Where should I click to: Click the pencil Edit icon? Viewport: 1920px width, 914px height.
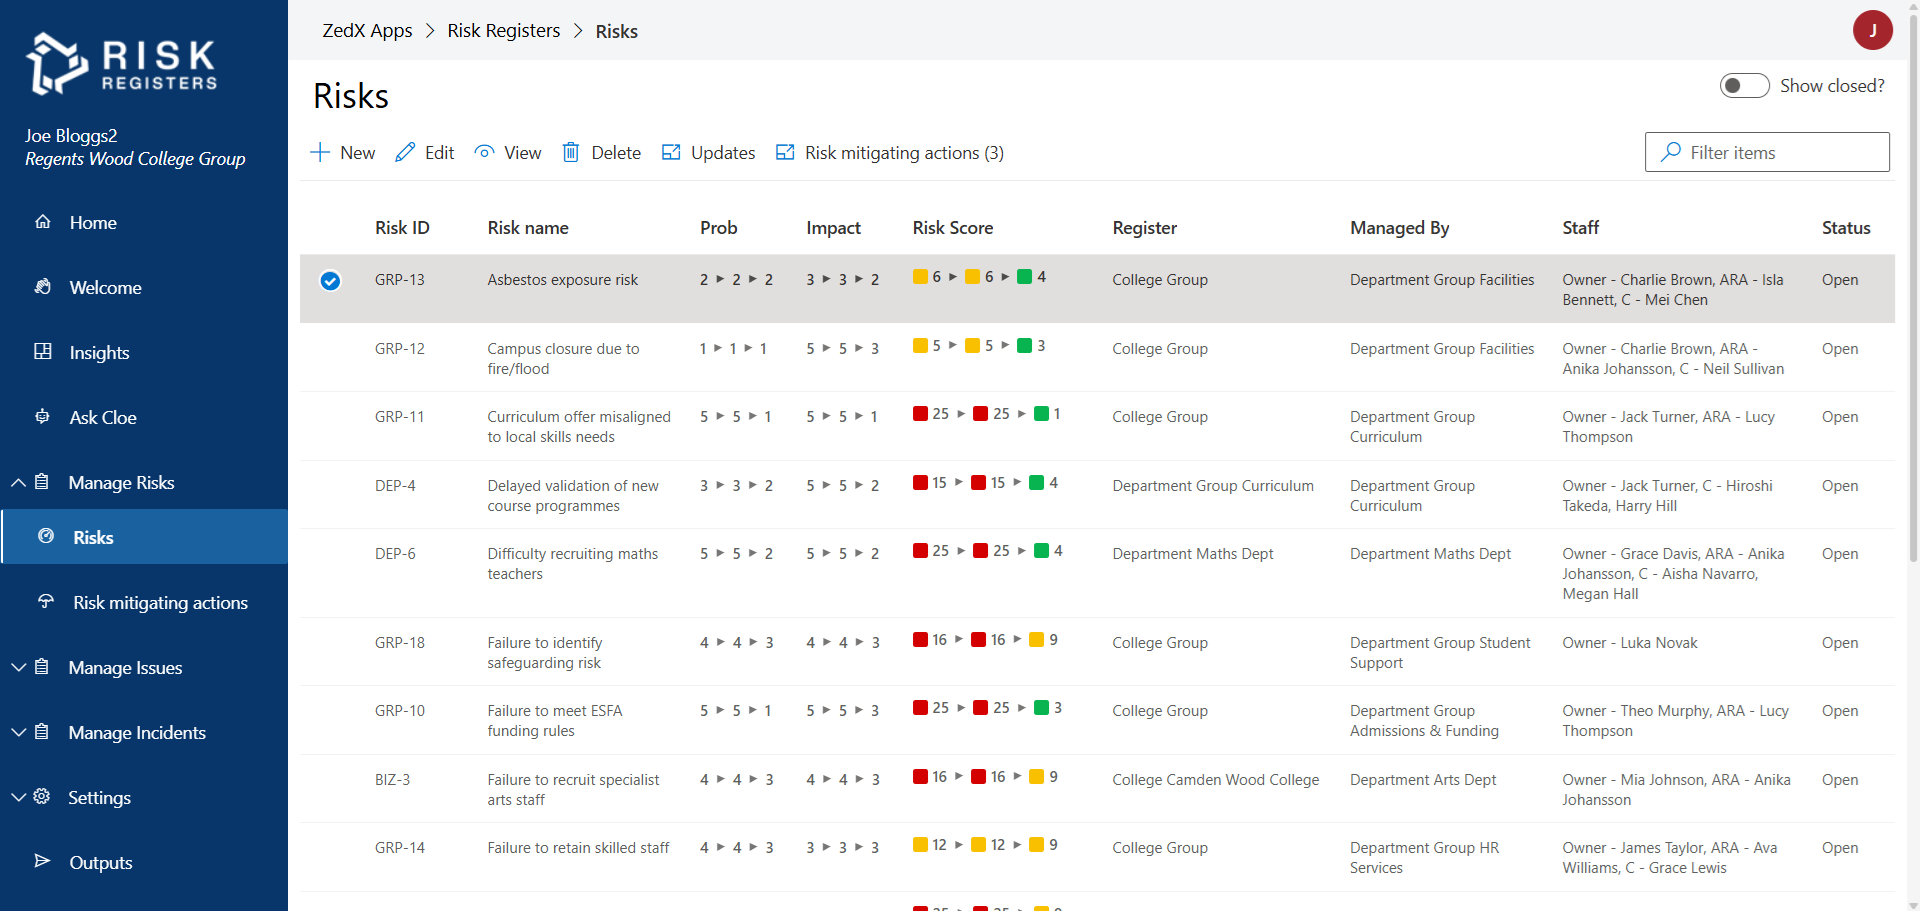pos(405,152)
